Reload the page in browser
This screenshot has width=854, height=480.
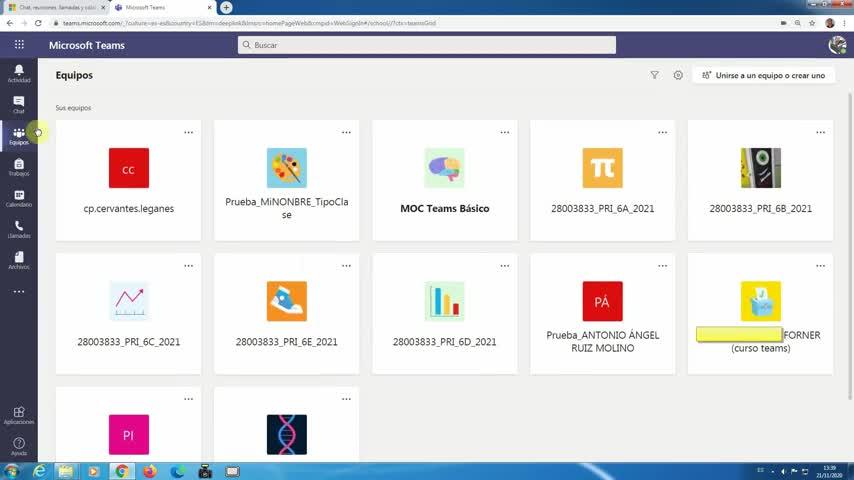tap(38, 23)
